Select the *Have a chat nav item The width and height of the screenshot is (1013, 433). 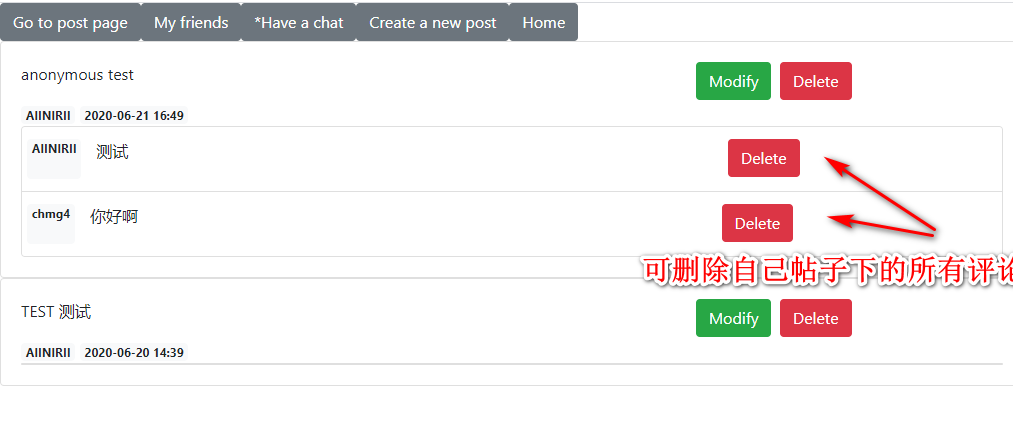pos(299,23)
